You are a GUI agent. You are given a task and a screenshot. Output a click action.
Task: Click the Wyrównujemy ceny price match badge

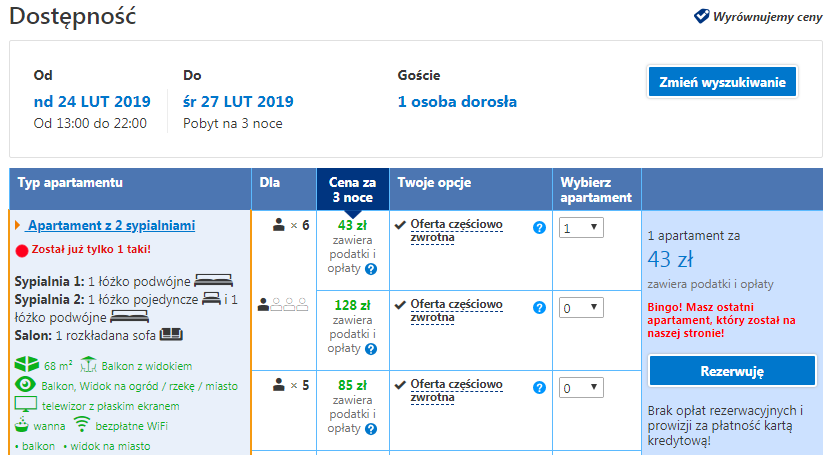coord(759,16)
